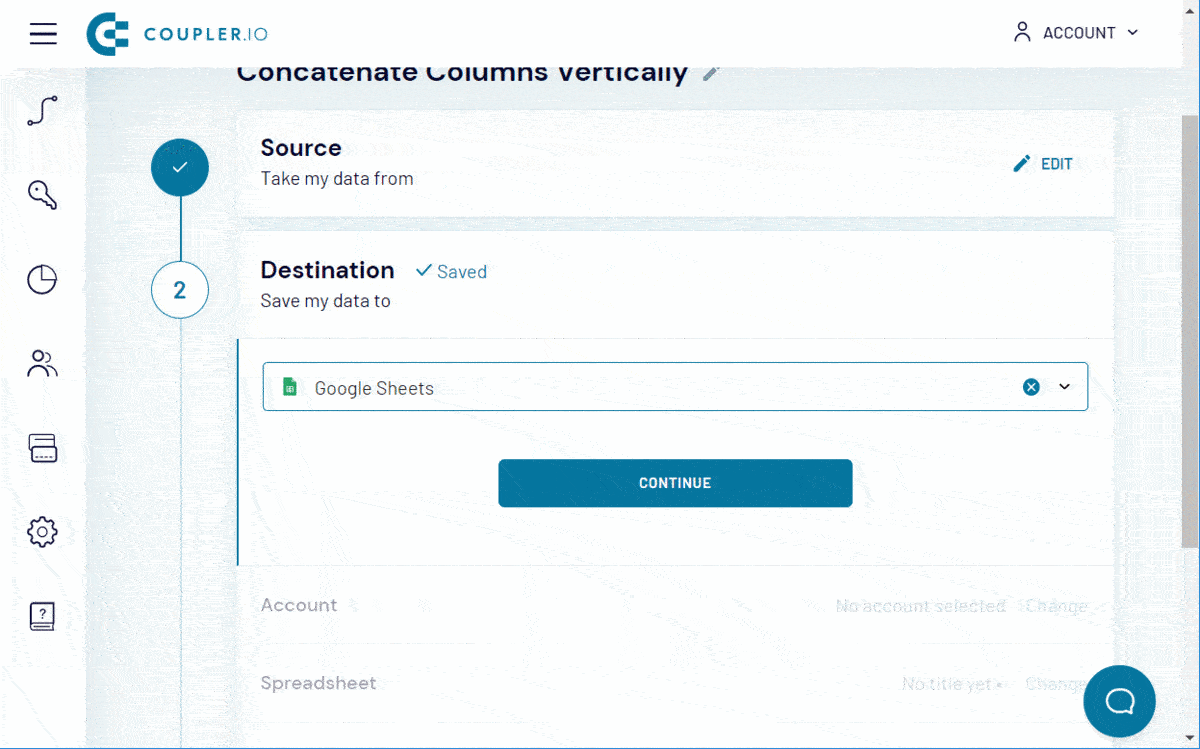1200x749 pixels.
Task: Click the step 2 Destination circle
Action: coord(180,290)
